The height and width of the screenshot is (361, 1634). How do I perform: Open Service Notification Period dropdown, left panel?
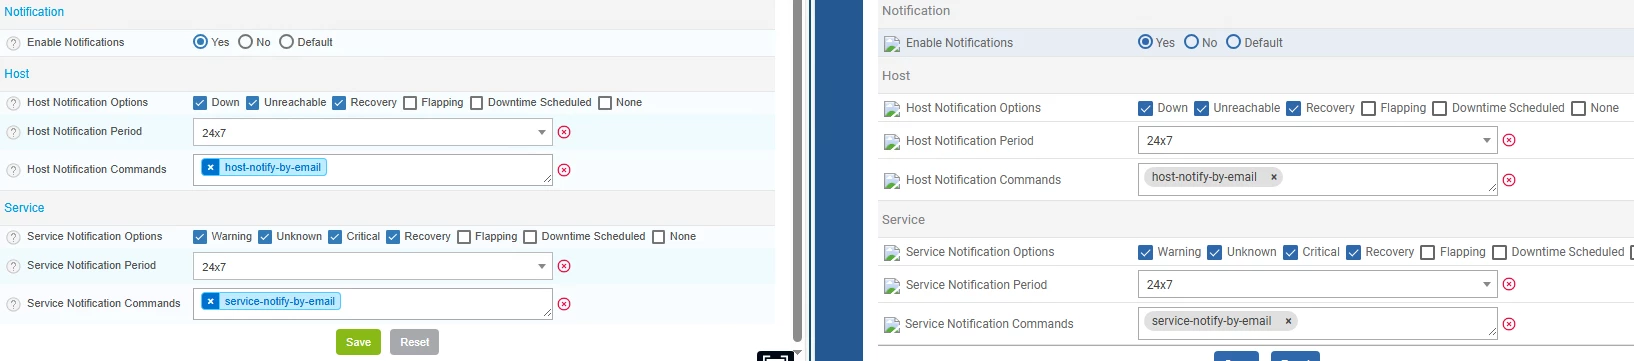point(373,266)
